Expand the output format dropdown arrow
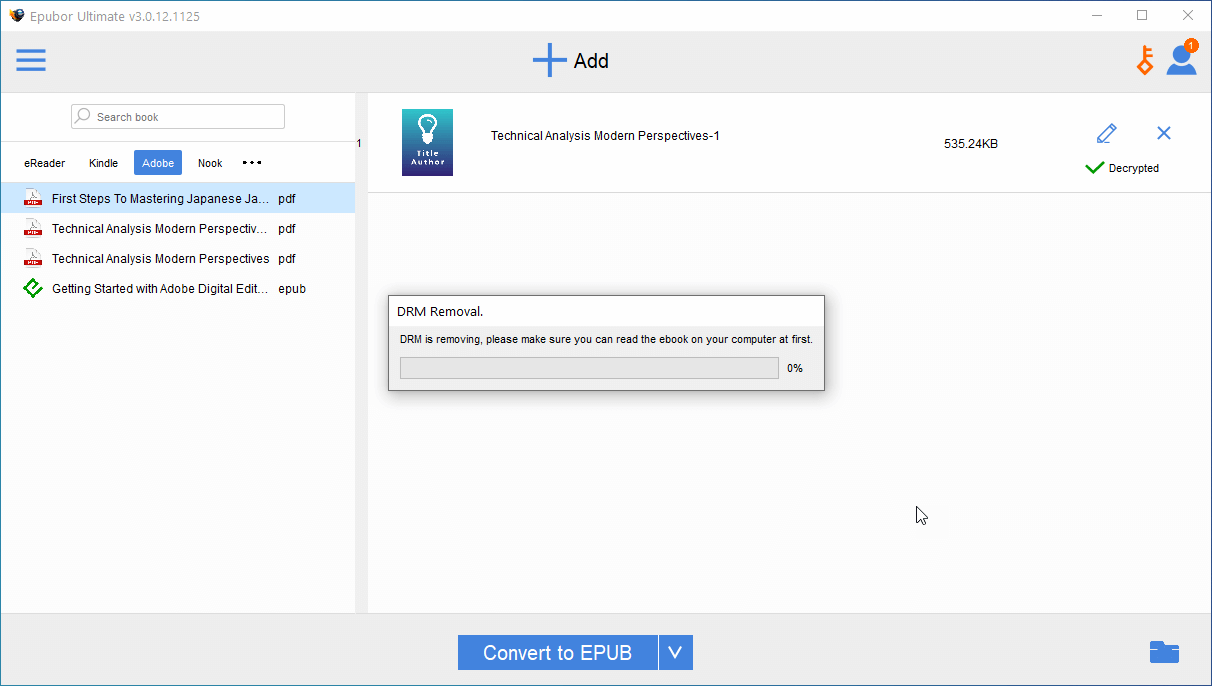This screenshot has height=686, width=1212. click(675, 653)
